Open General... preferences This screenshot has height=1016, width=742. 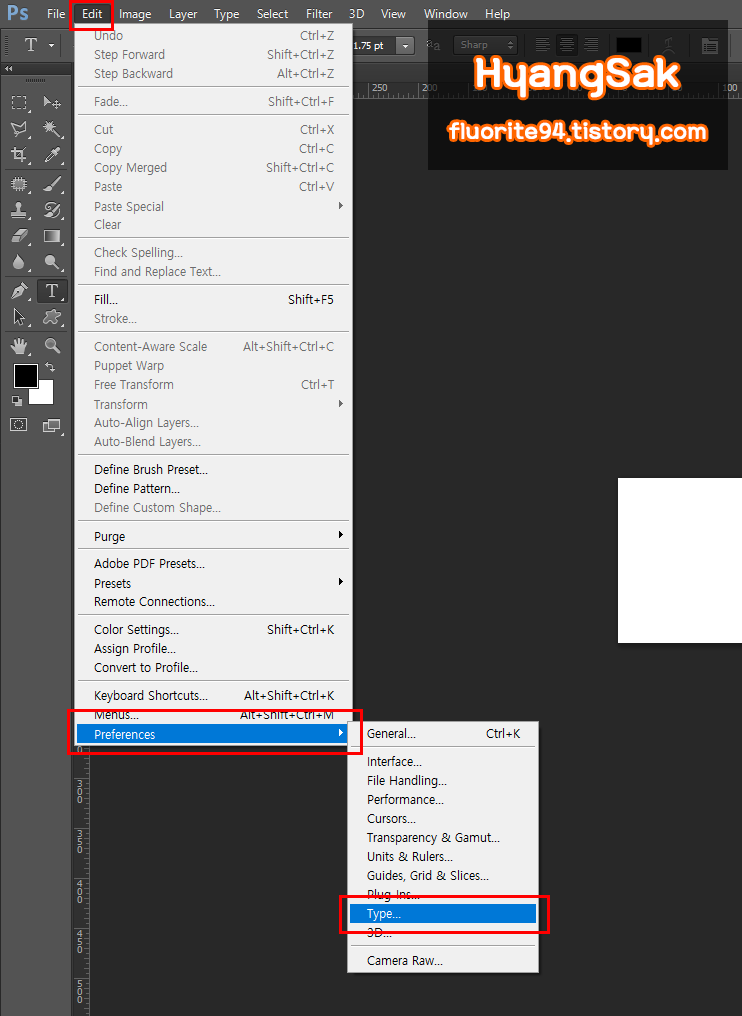pos(443,733)
